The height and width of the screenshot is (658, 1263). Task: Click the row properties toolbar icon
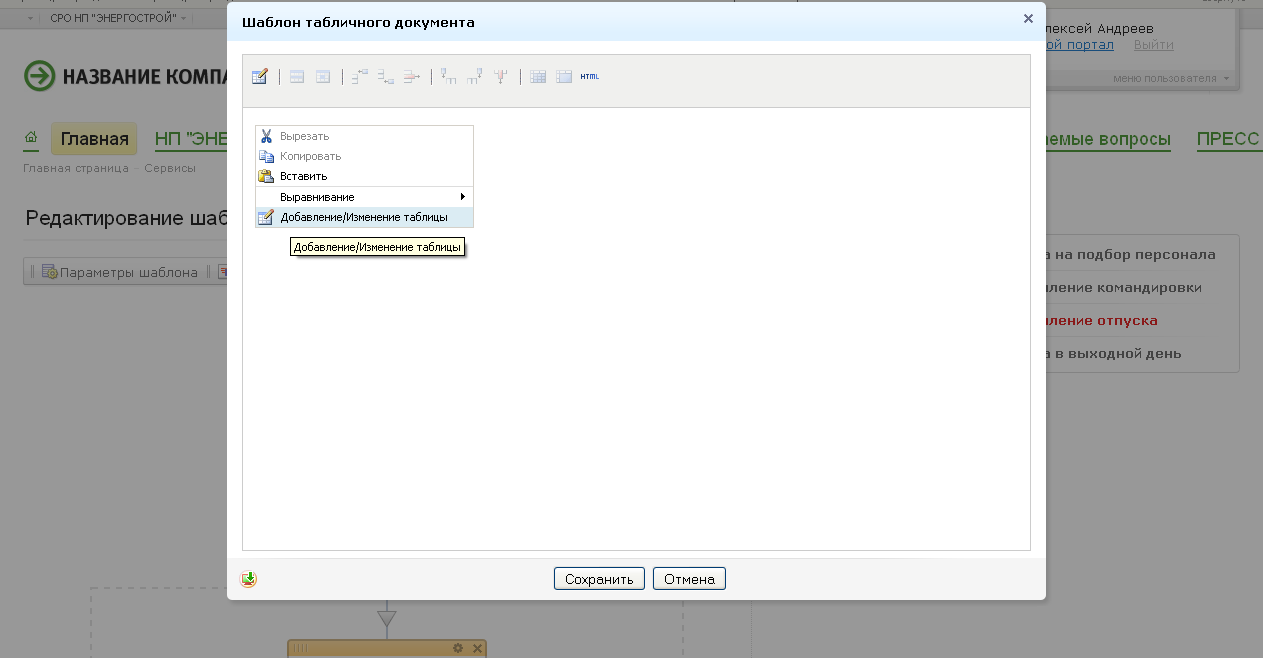click(x=297, y=77)
